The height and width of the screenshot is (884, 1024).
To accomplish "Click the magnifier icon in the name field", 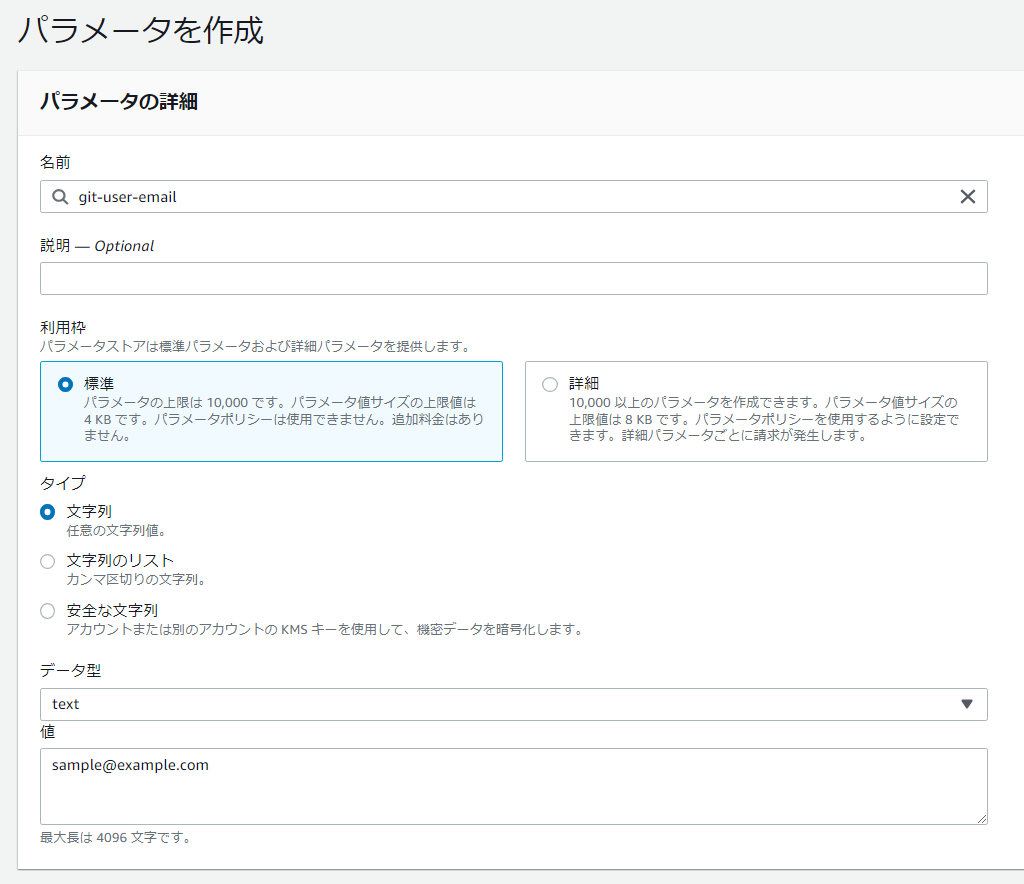I will 60,196.
